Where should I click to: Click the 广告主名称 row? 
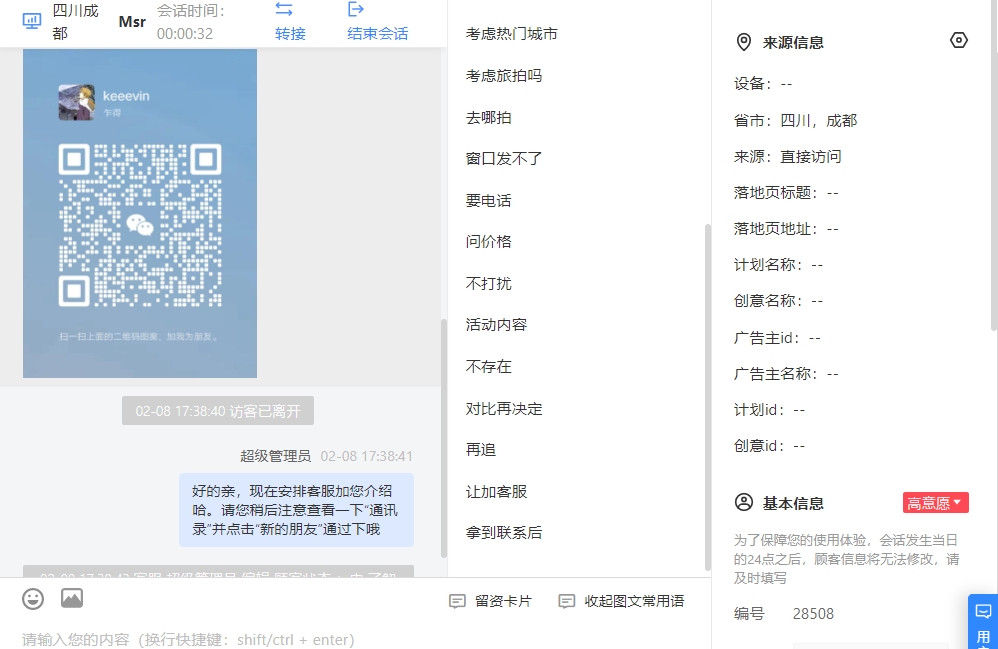[x=786, y=373]
